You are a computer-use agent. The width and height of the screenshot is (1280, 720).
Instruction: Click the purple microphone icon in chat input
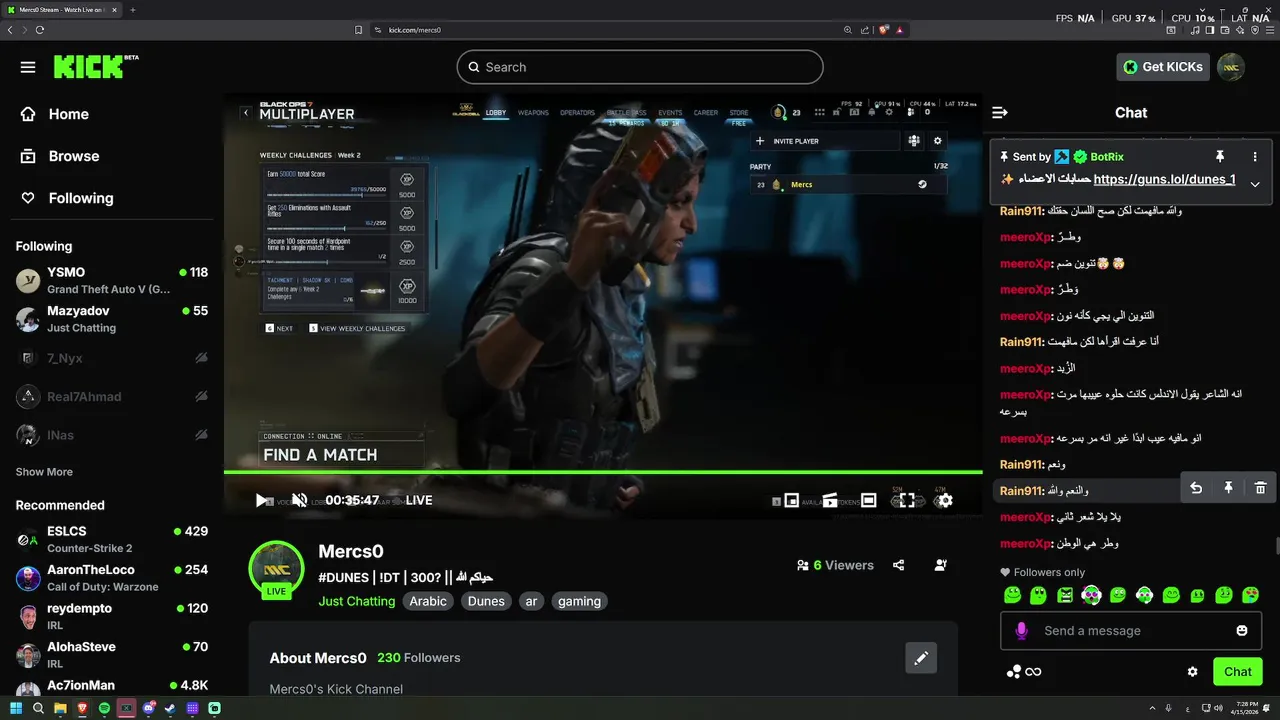tap(1021, 631)
